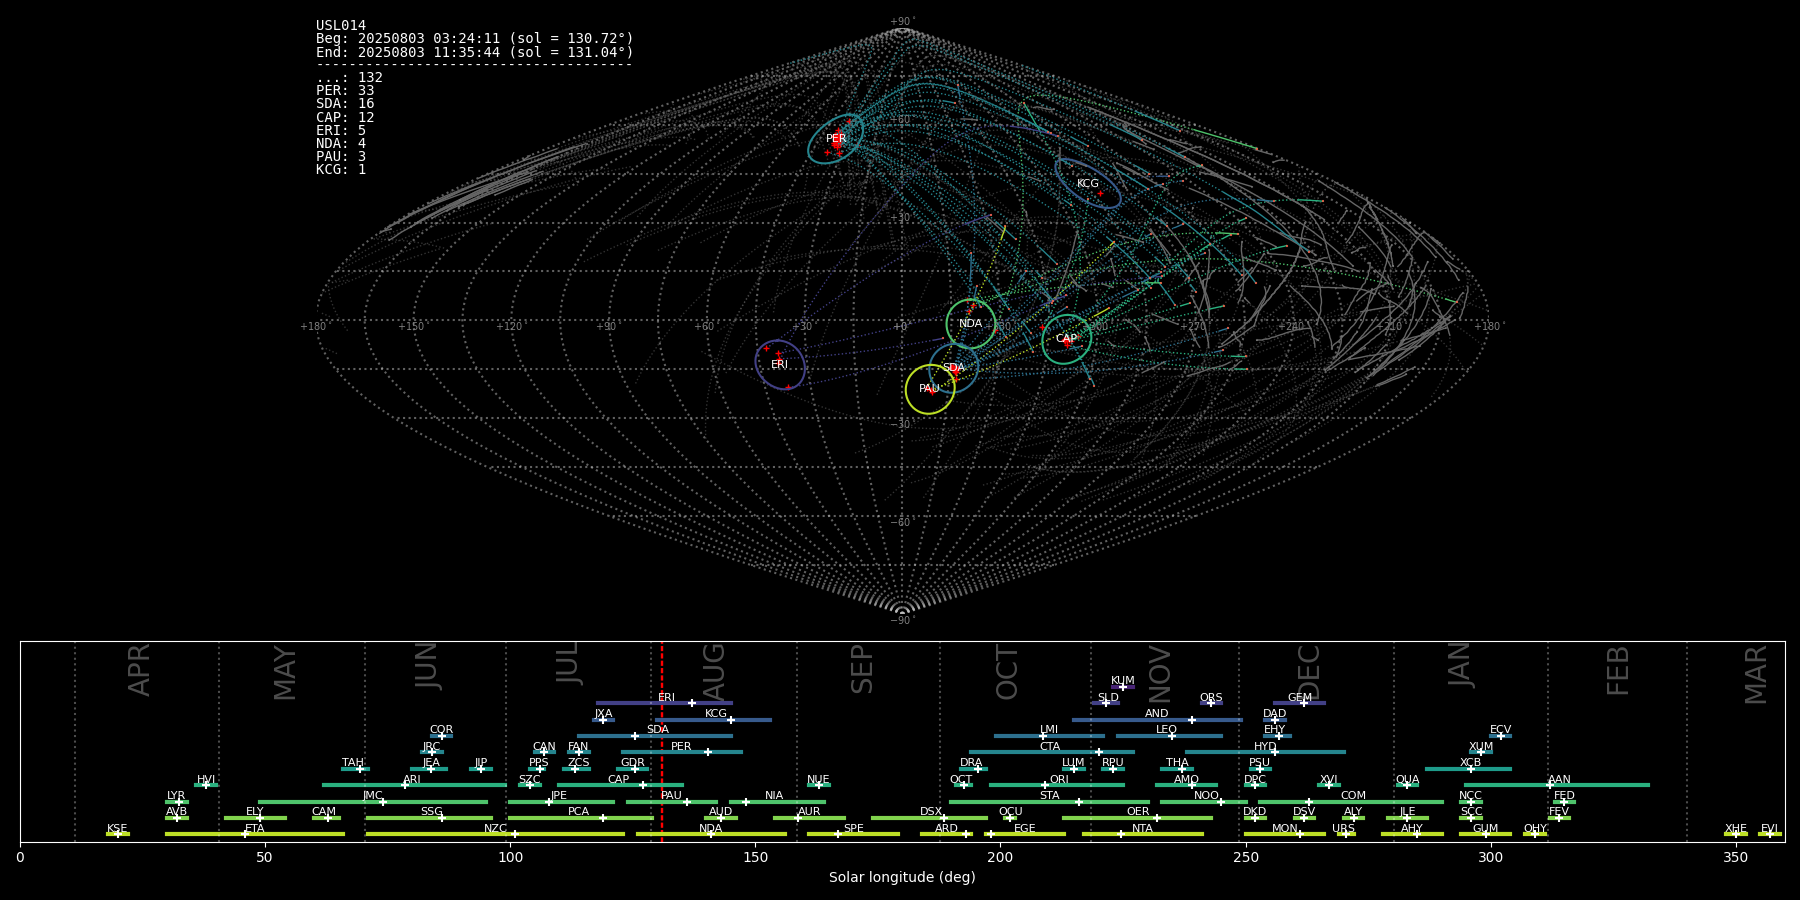Click the CTA shower label in timeline

(x=1049, y=747)
